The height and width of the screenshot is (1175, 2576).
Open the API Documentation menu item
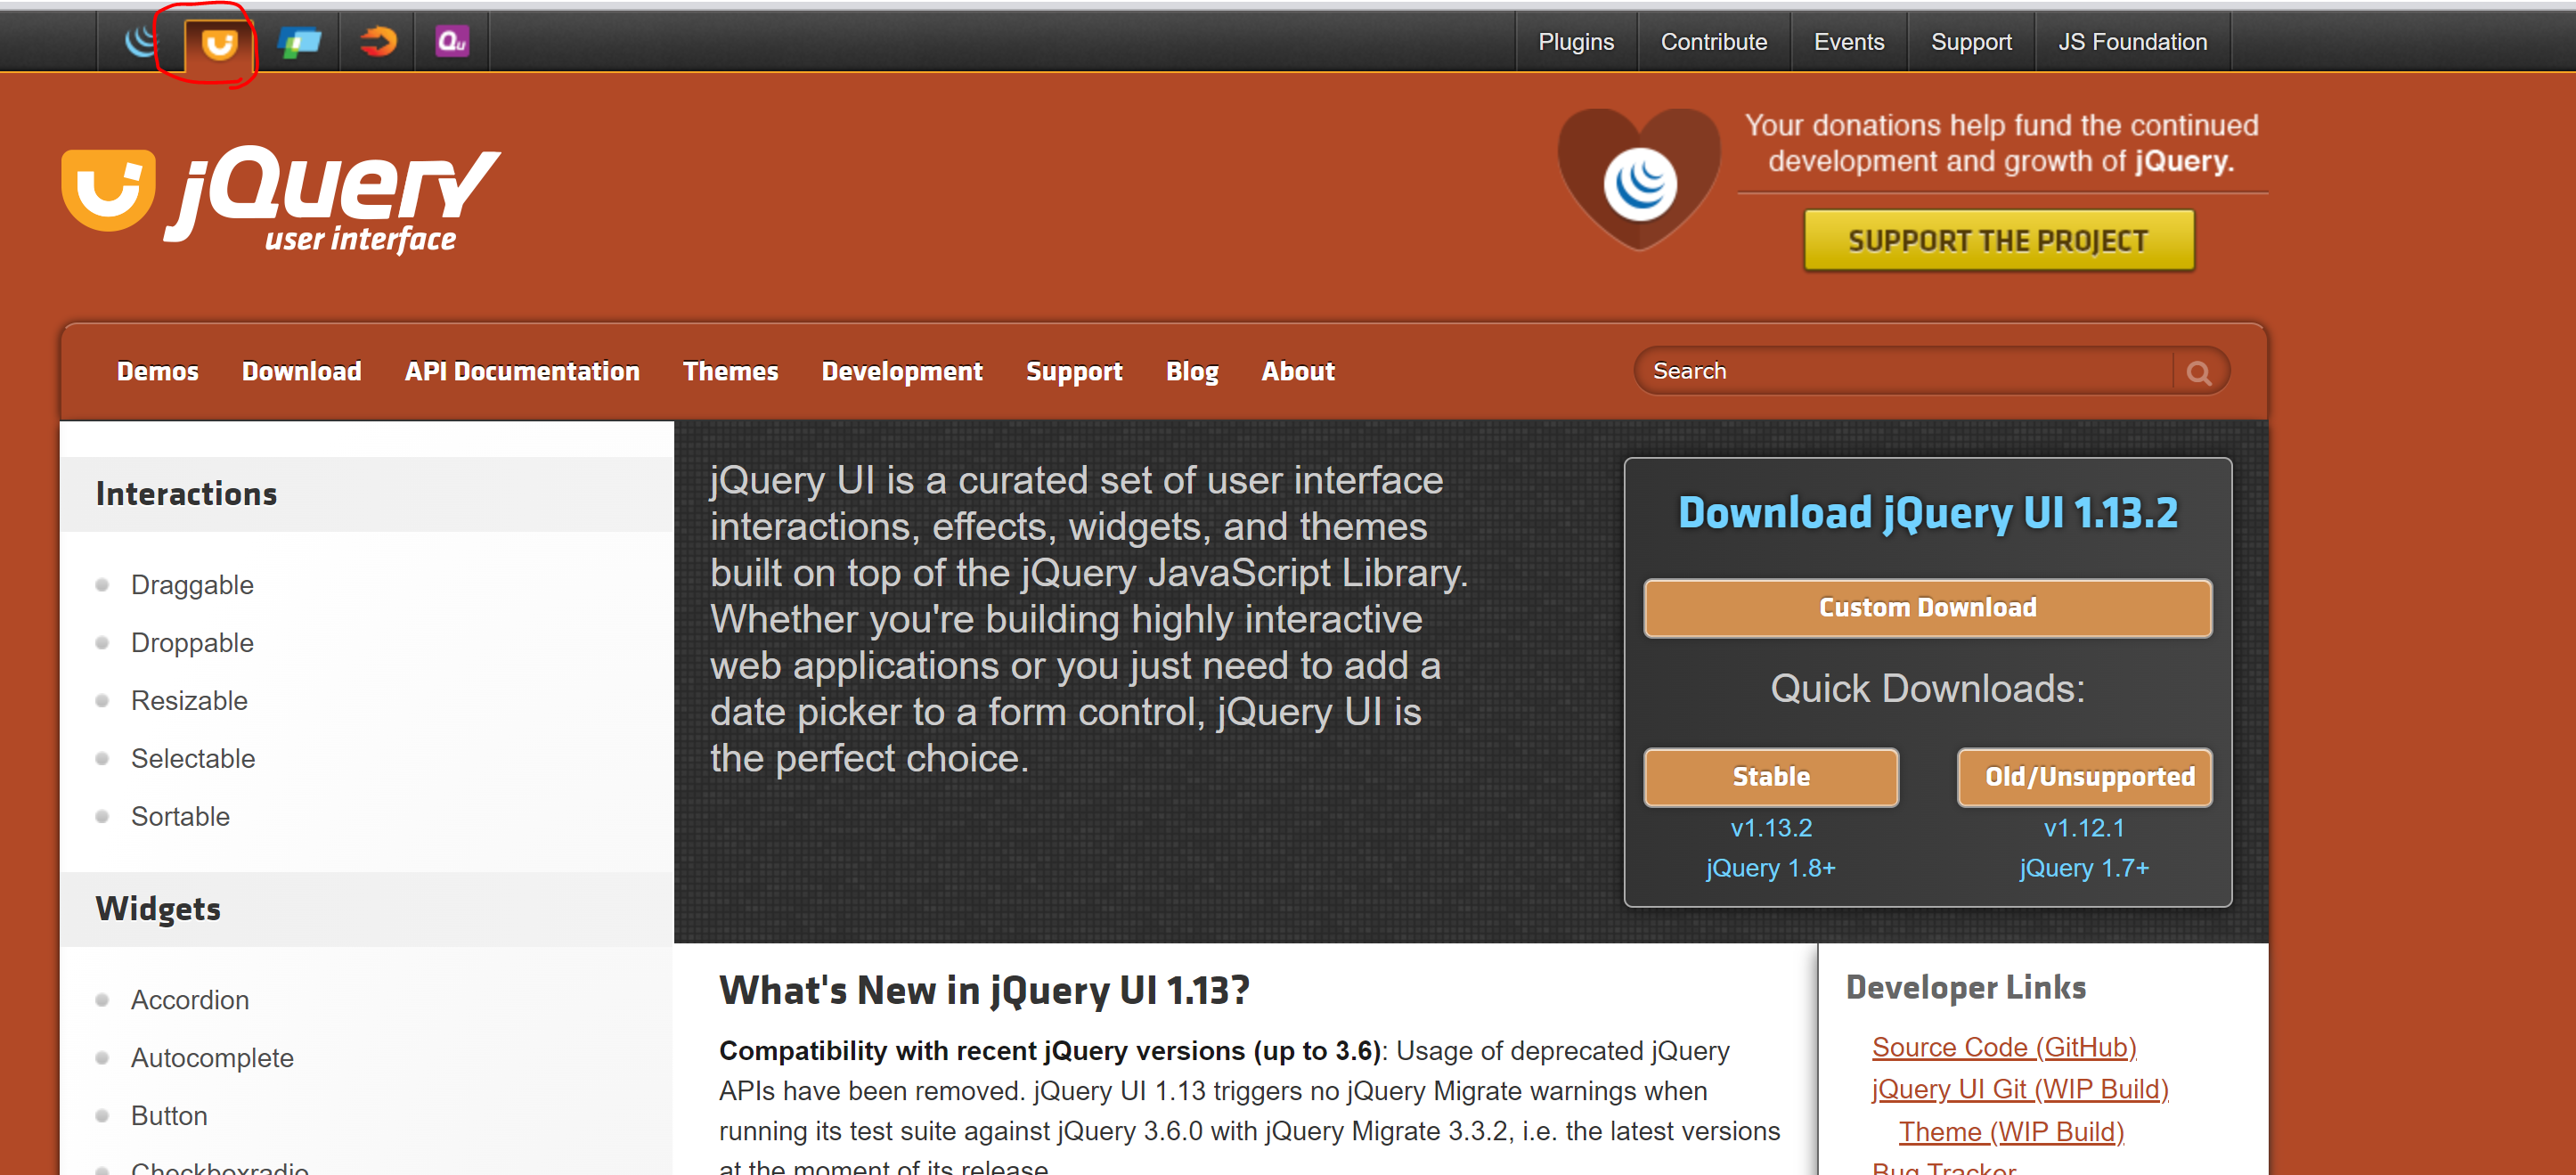click(x=522, y=372)
